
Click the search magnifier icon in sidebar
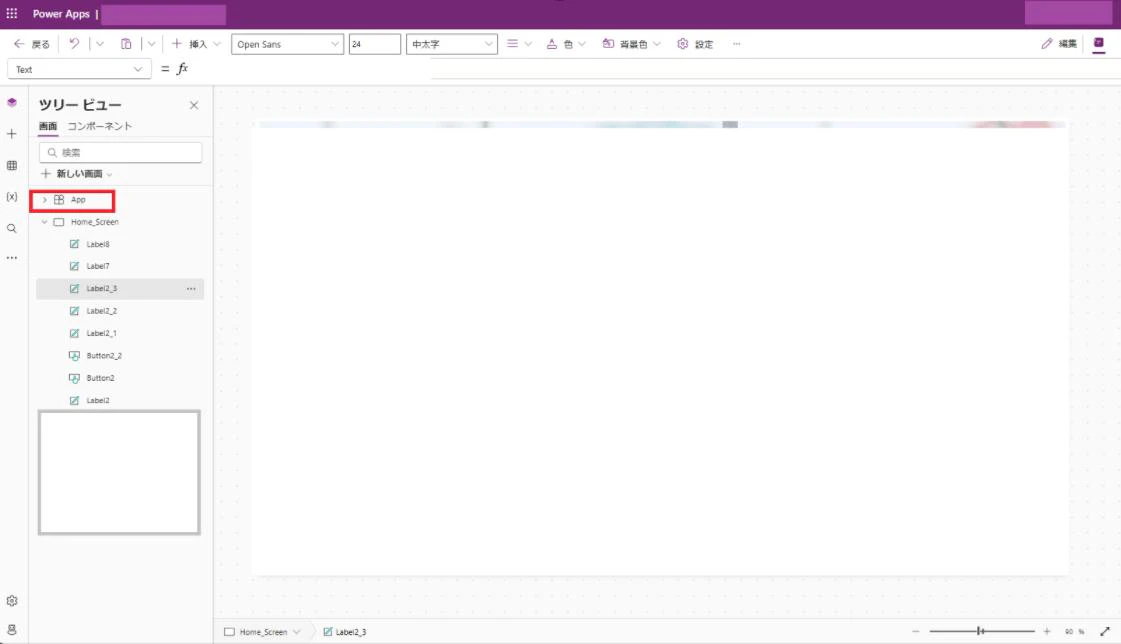12,229
